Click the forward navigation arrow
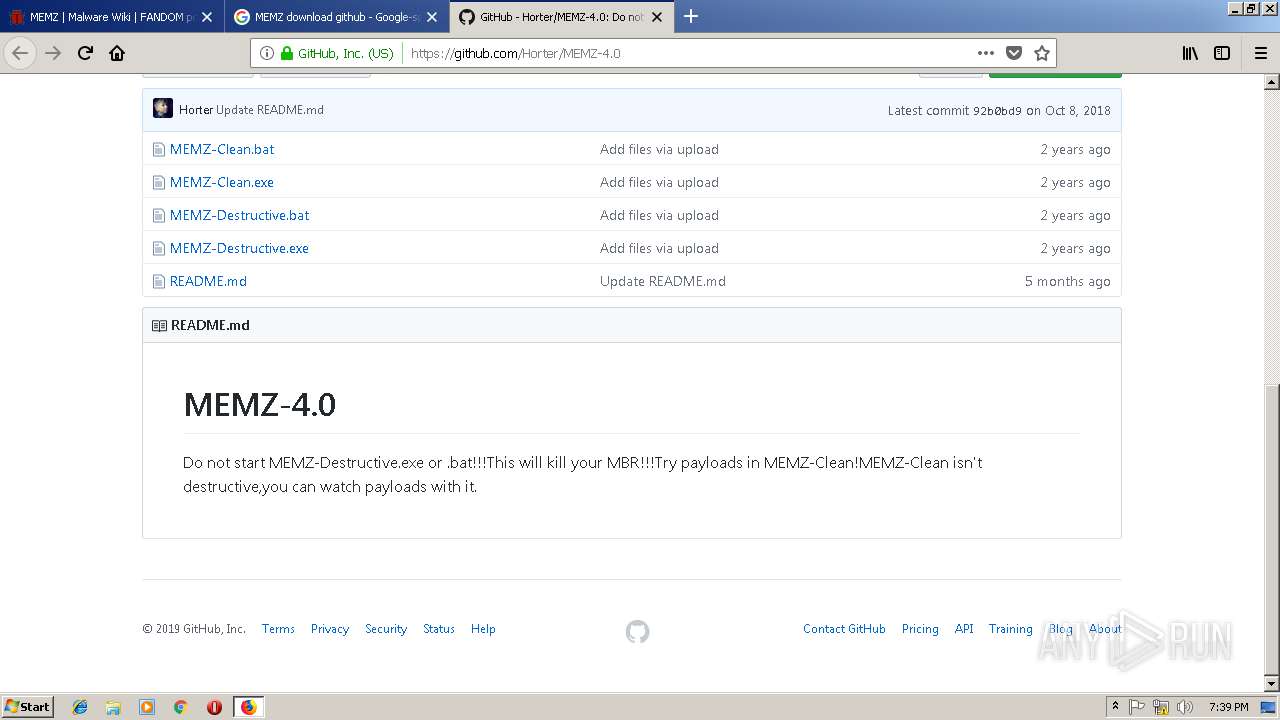 tap(53, 53)
